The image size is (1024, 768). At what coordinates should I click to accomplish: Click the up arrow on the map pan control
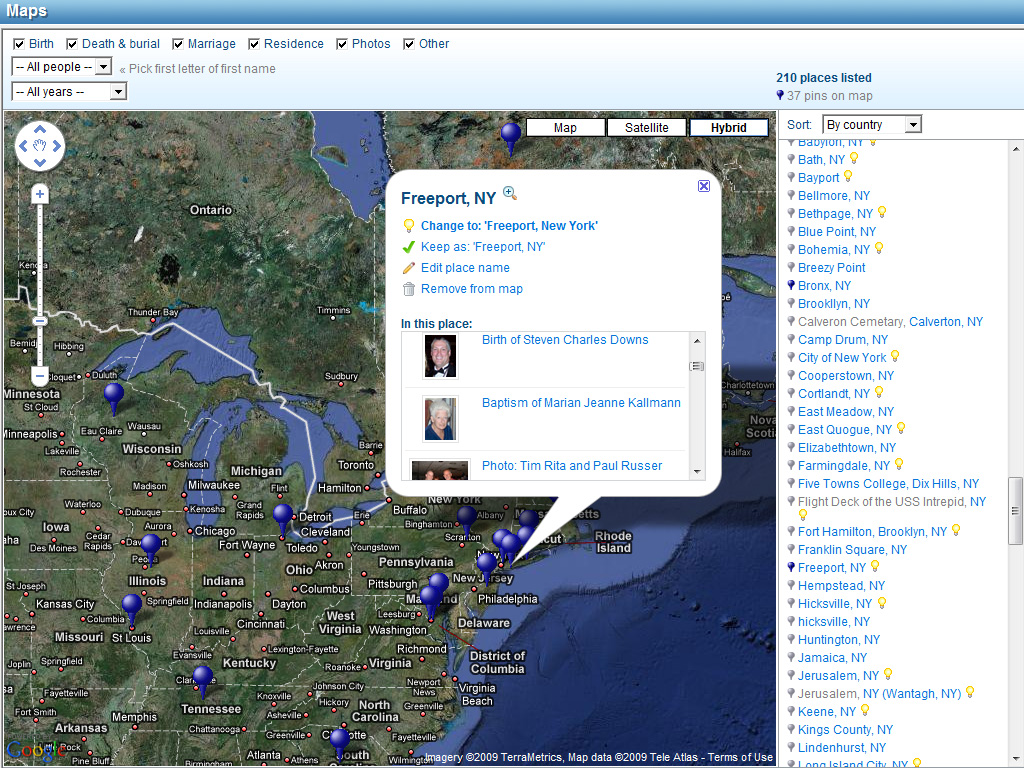(39, 128)
